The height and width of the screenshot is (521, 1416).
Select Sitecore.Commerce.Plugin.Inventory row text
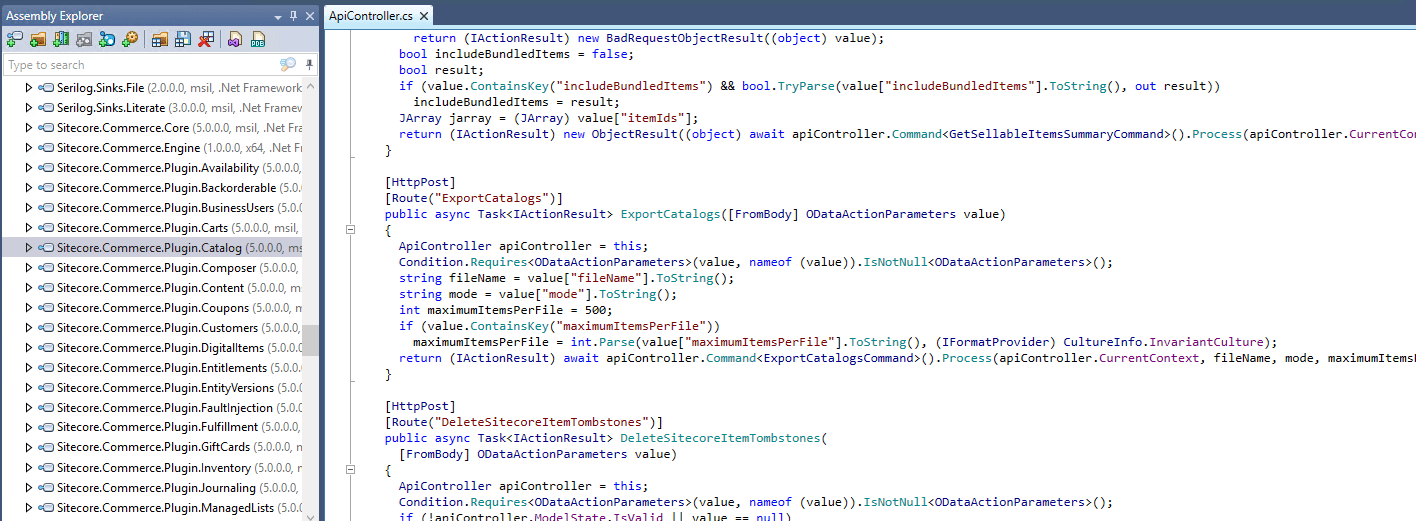coord(154,468)
